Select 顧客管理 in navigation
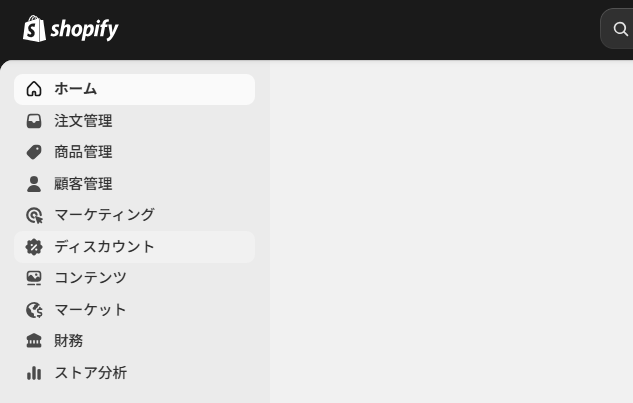 pyautogui.click(x=83, y=184)
